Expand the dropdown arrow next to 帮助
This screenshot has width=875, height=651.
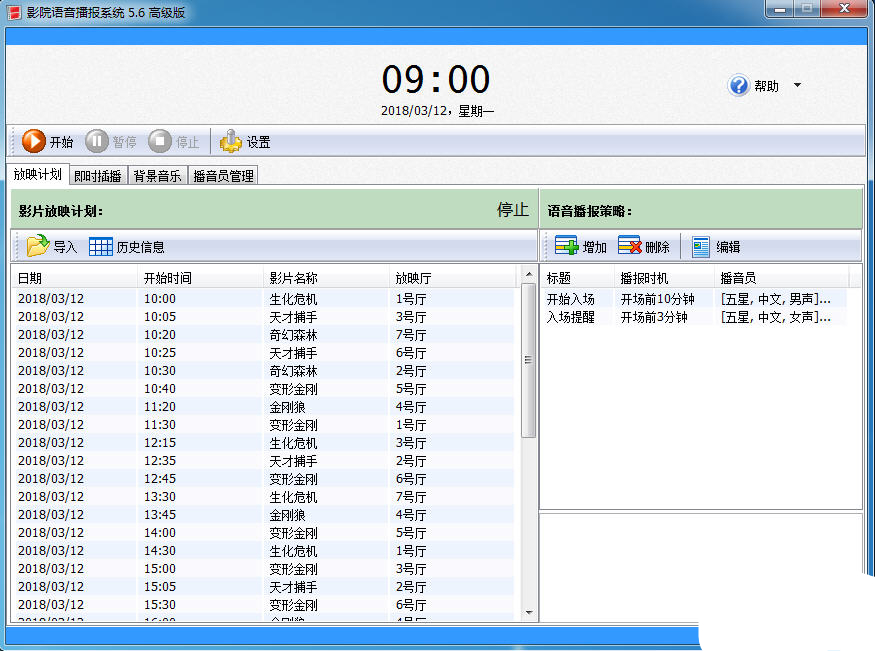point(798,86)
